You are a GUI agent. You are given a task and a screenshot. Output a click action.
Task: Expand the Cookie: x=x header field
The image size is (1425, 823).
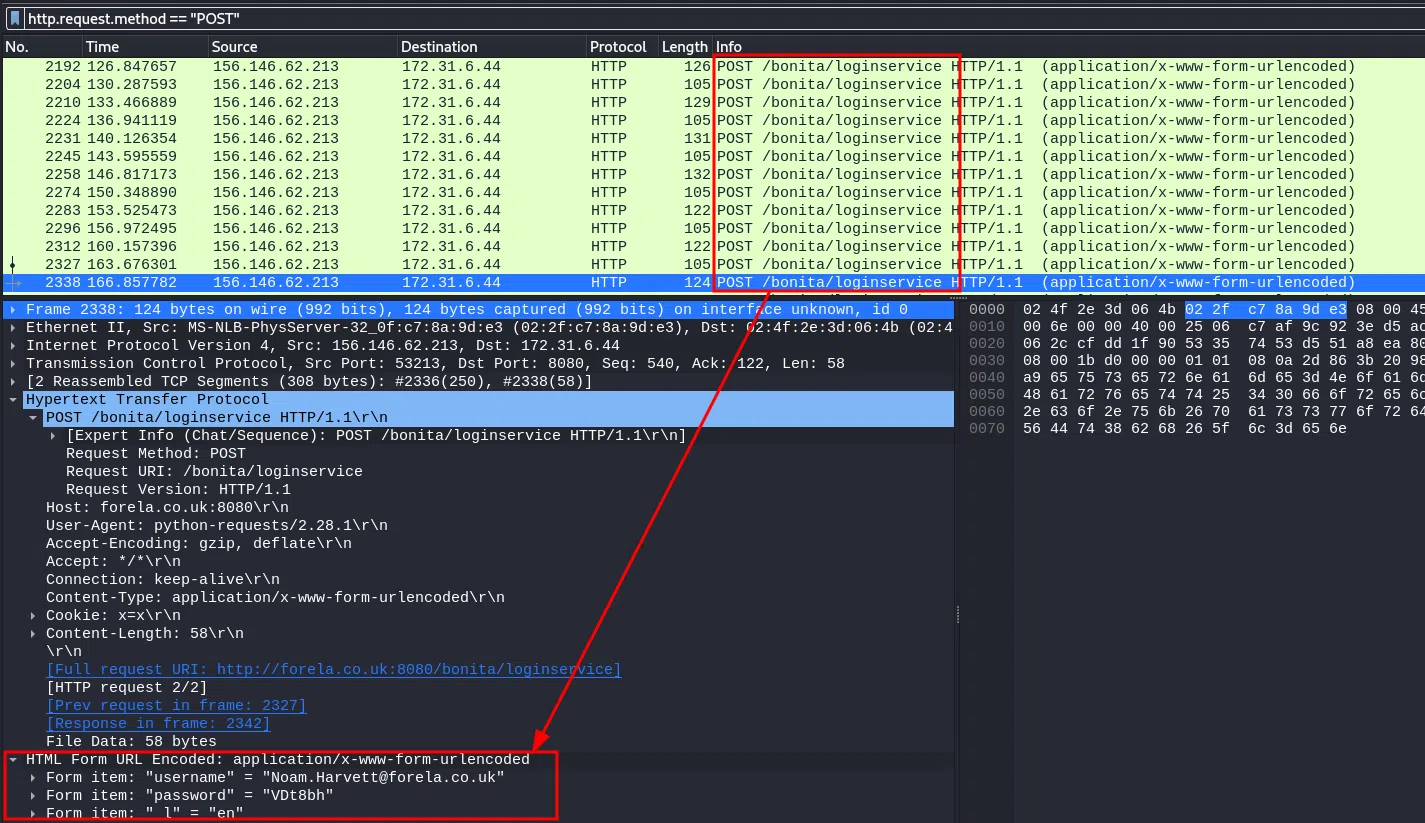[x=33, y=616]
